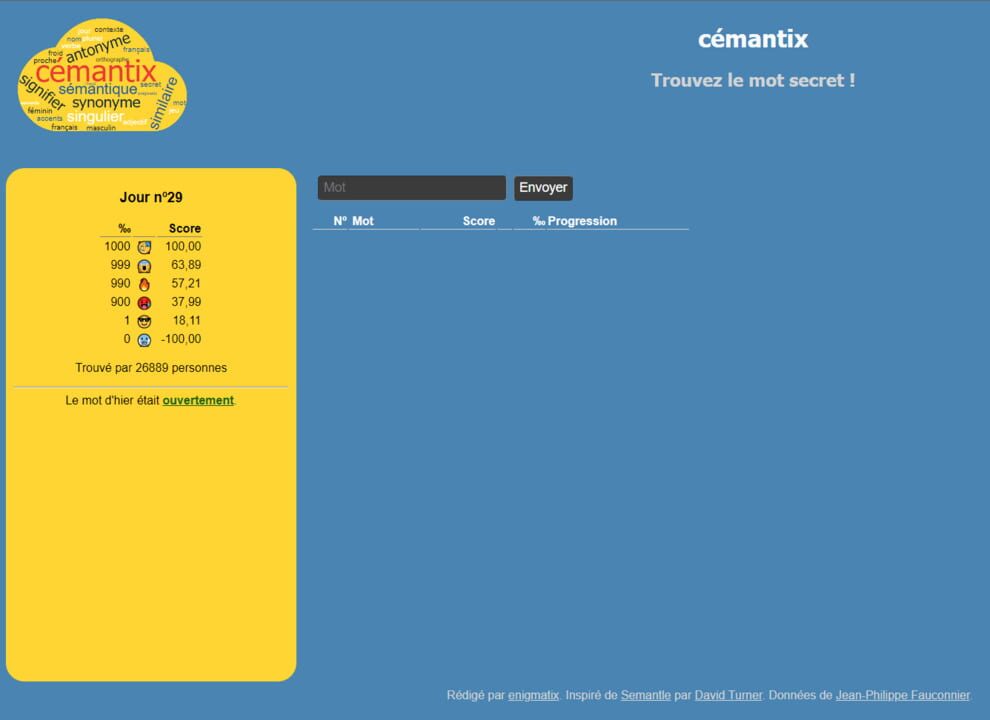Click the screaming face emoji beside 999

coord(144,266)
